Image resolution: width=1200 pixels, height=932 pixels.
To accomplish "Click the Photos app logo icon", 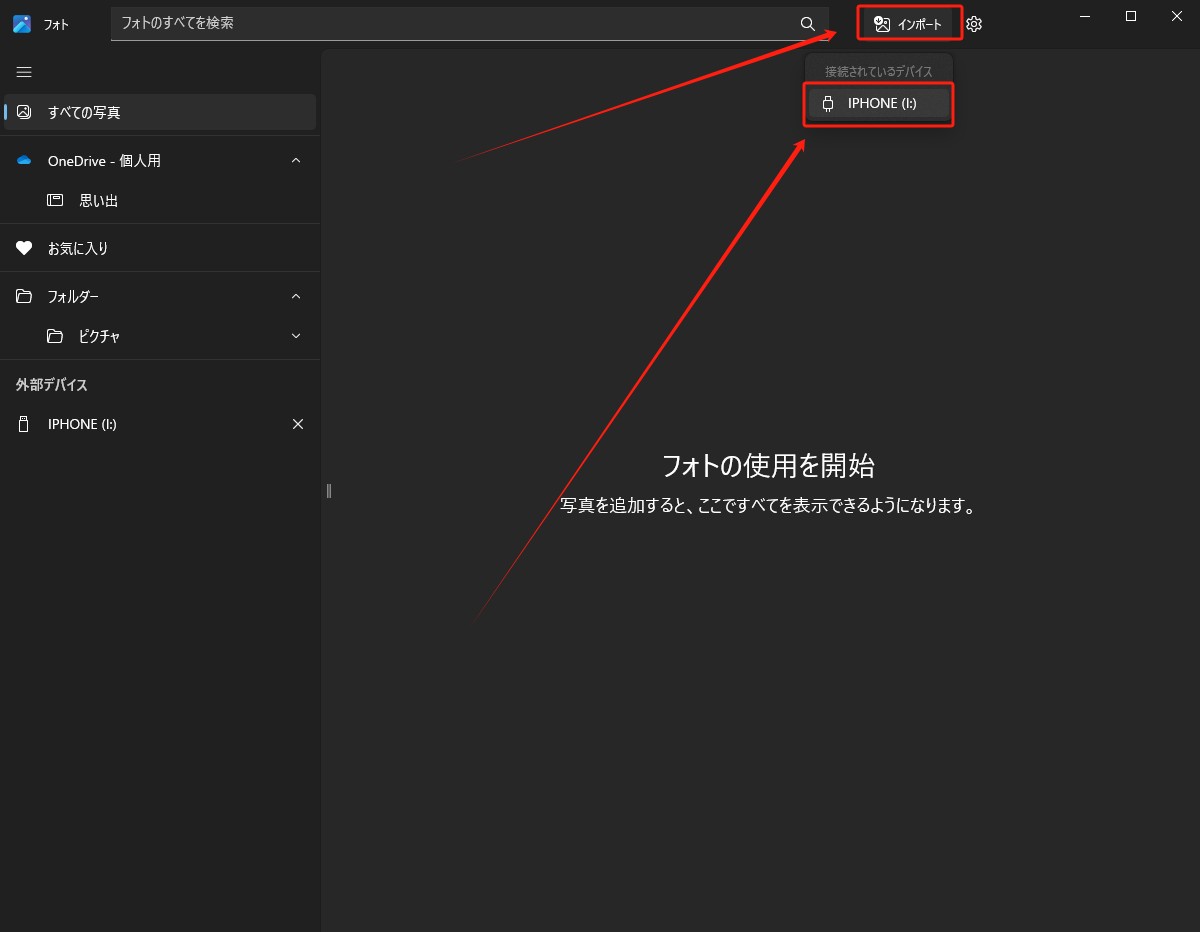I will coord(22,24).
